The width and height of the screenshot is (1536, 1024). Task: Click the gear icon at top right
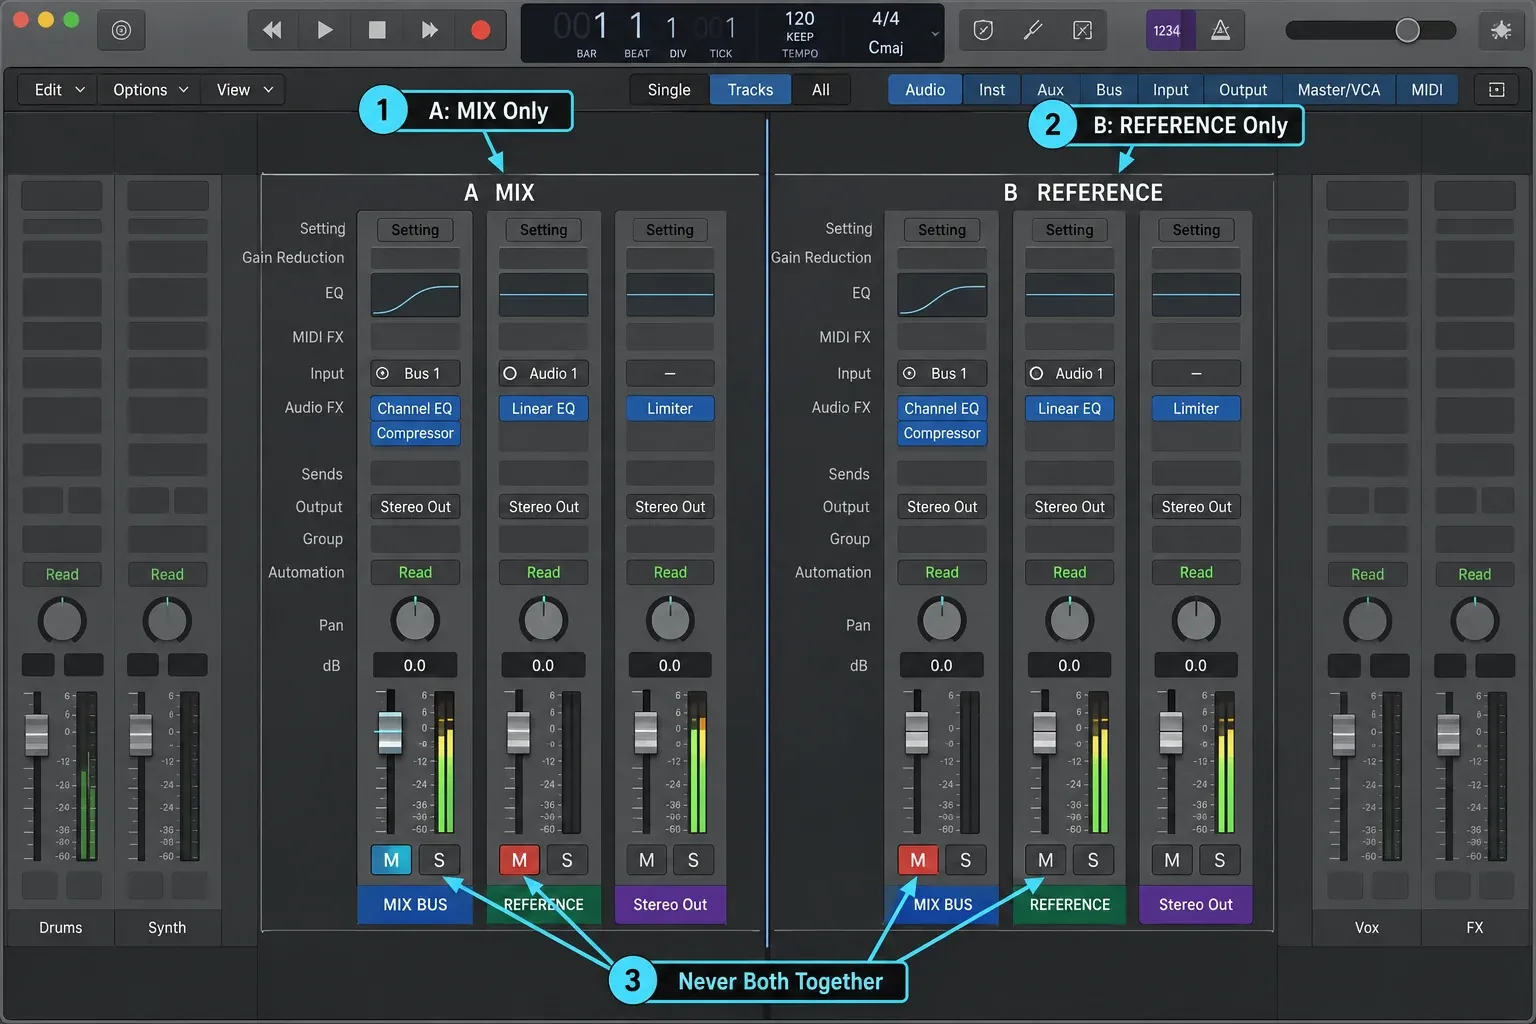1500,30
